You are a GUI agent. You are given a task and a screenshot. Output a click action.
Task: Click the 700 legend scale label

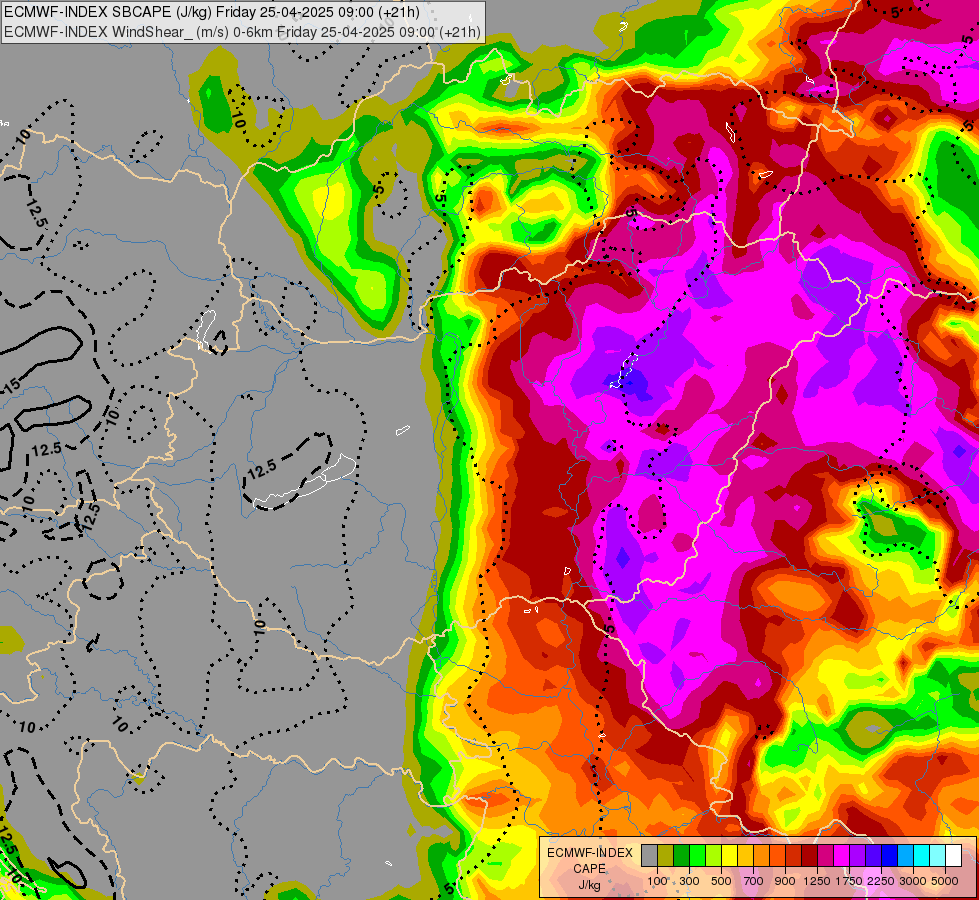point(754,881)
